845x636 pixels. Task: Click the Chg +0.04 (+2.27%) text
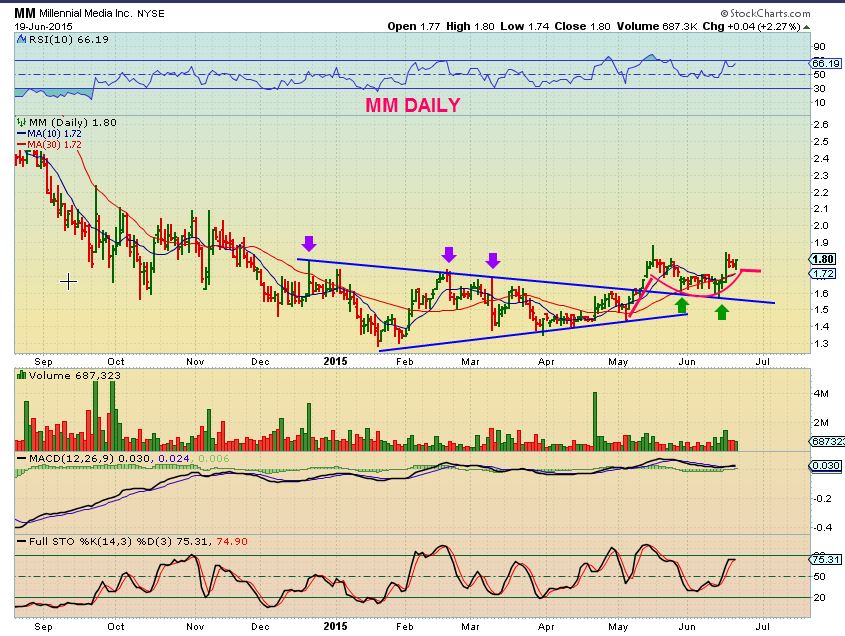click(751, 26)
